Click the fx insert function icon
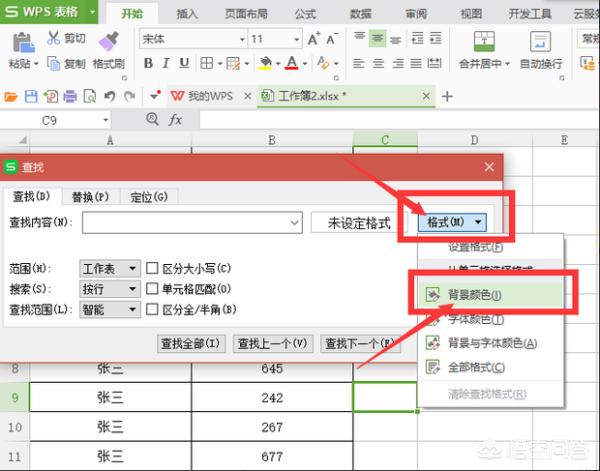 [x=175, y=119]
